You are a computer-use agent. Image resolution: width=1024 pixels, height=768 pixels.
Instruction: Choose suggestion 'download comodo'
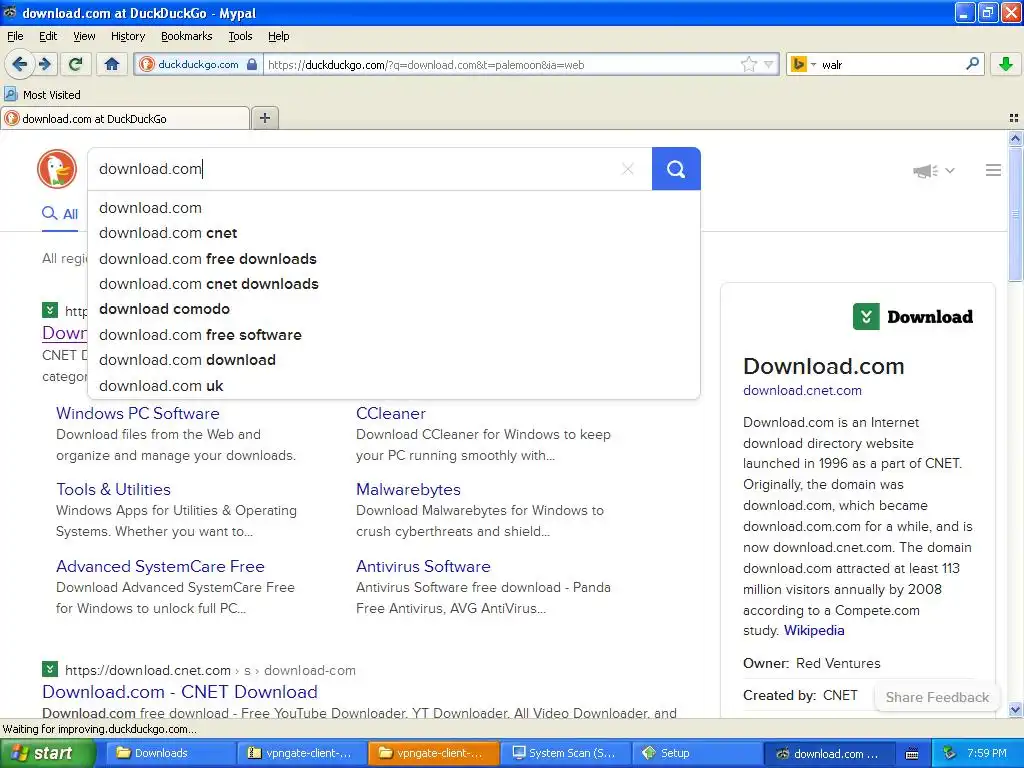(x=394, y=309)
